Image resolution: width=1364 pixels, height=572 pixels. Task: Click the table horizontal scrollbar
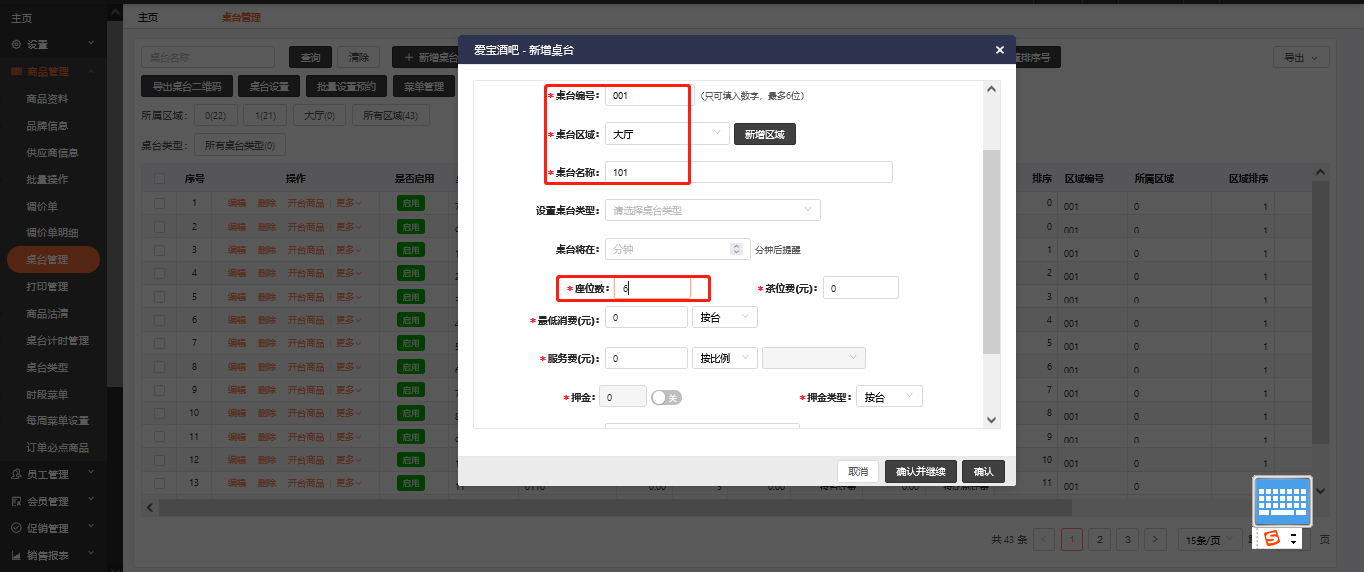click(615, 508)
